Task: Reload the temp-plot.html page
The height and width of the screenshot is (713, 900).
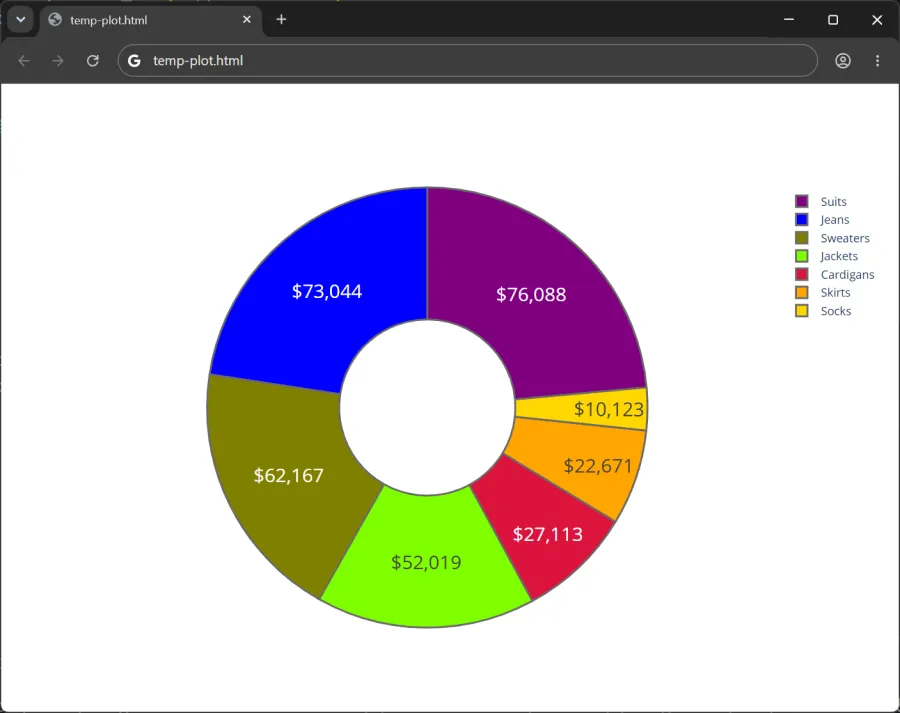Action: pos(92,61)
